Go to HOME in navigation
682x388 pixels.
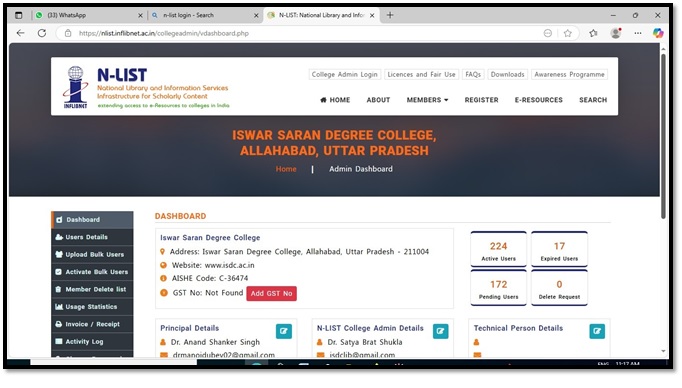click(335, 100)
